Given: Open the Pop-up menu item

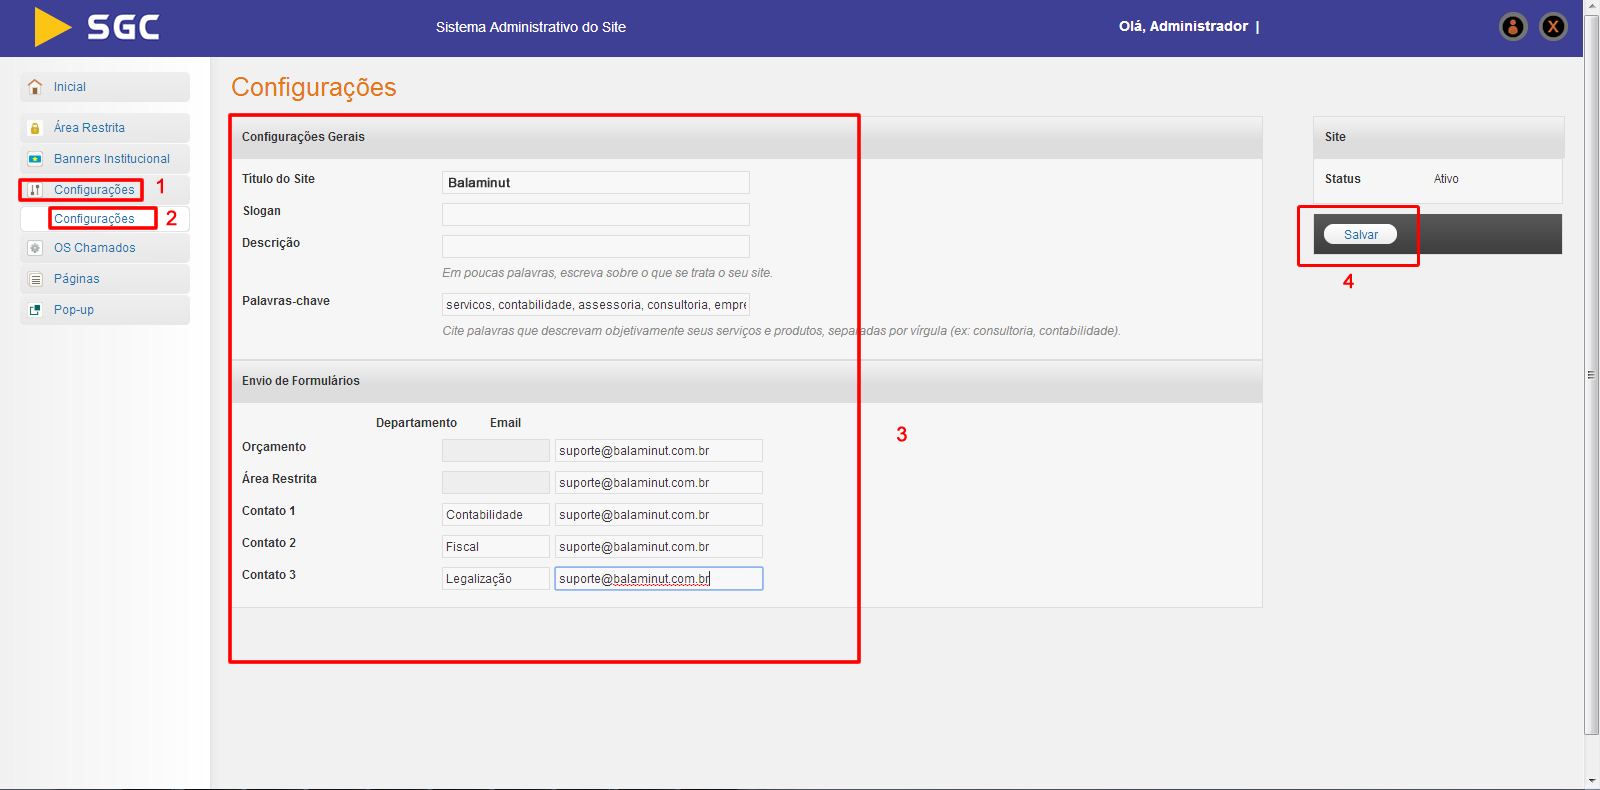Looking at the screenshot, I should pos(105,310).
